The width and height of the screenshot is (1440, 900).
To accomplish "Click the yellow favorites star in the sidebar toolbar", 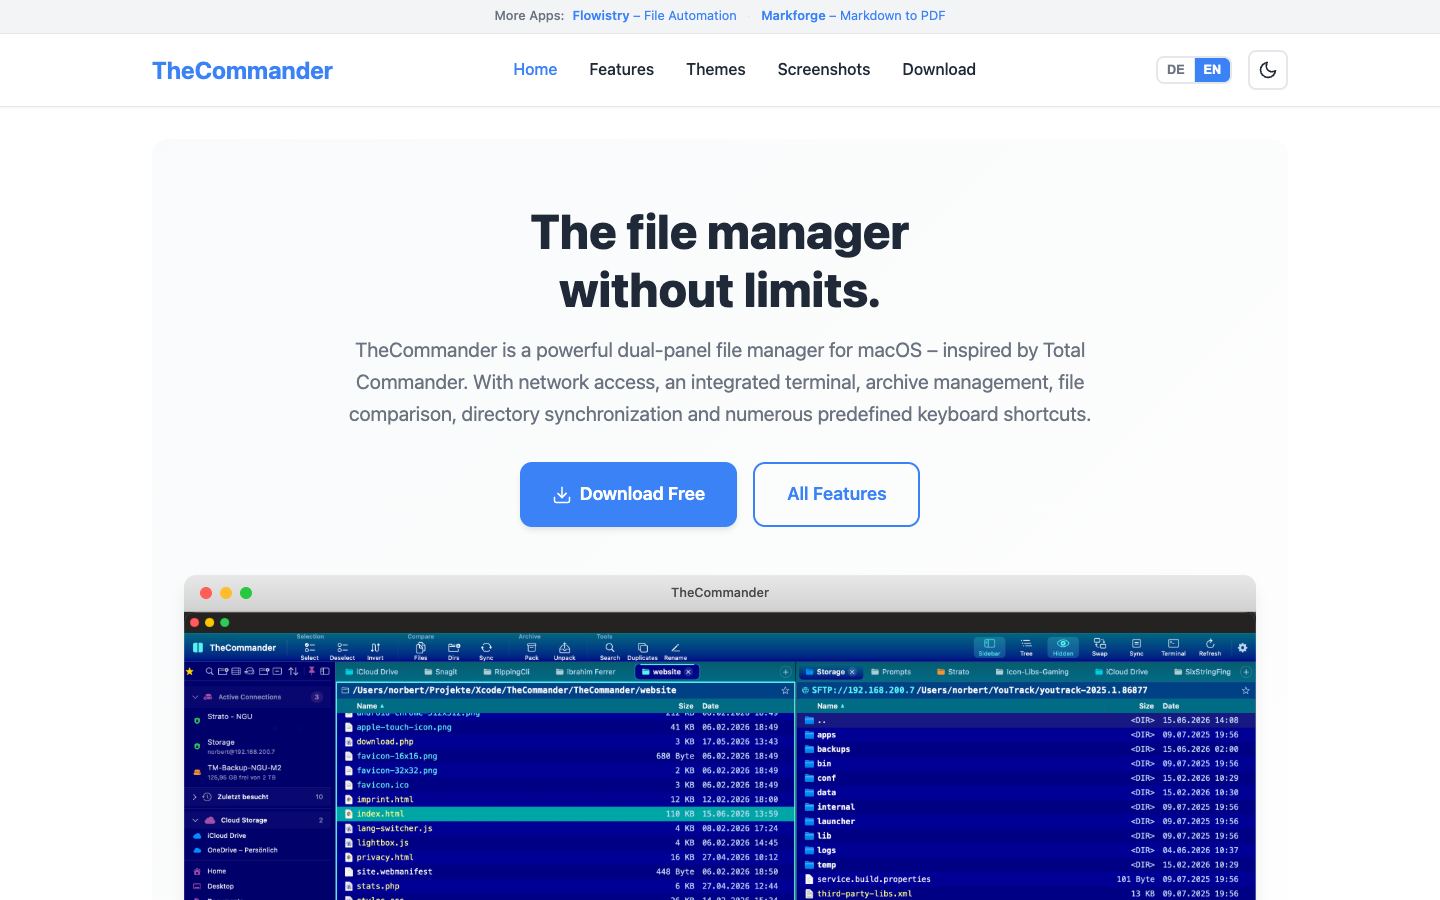I will pyautogui.click(x=190, y=672).
